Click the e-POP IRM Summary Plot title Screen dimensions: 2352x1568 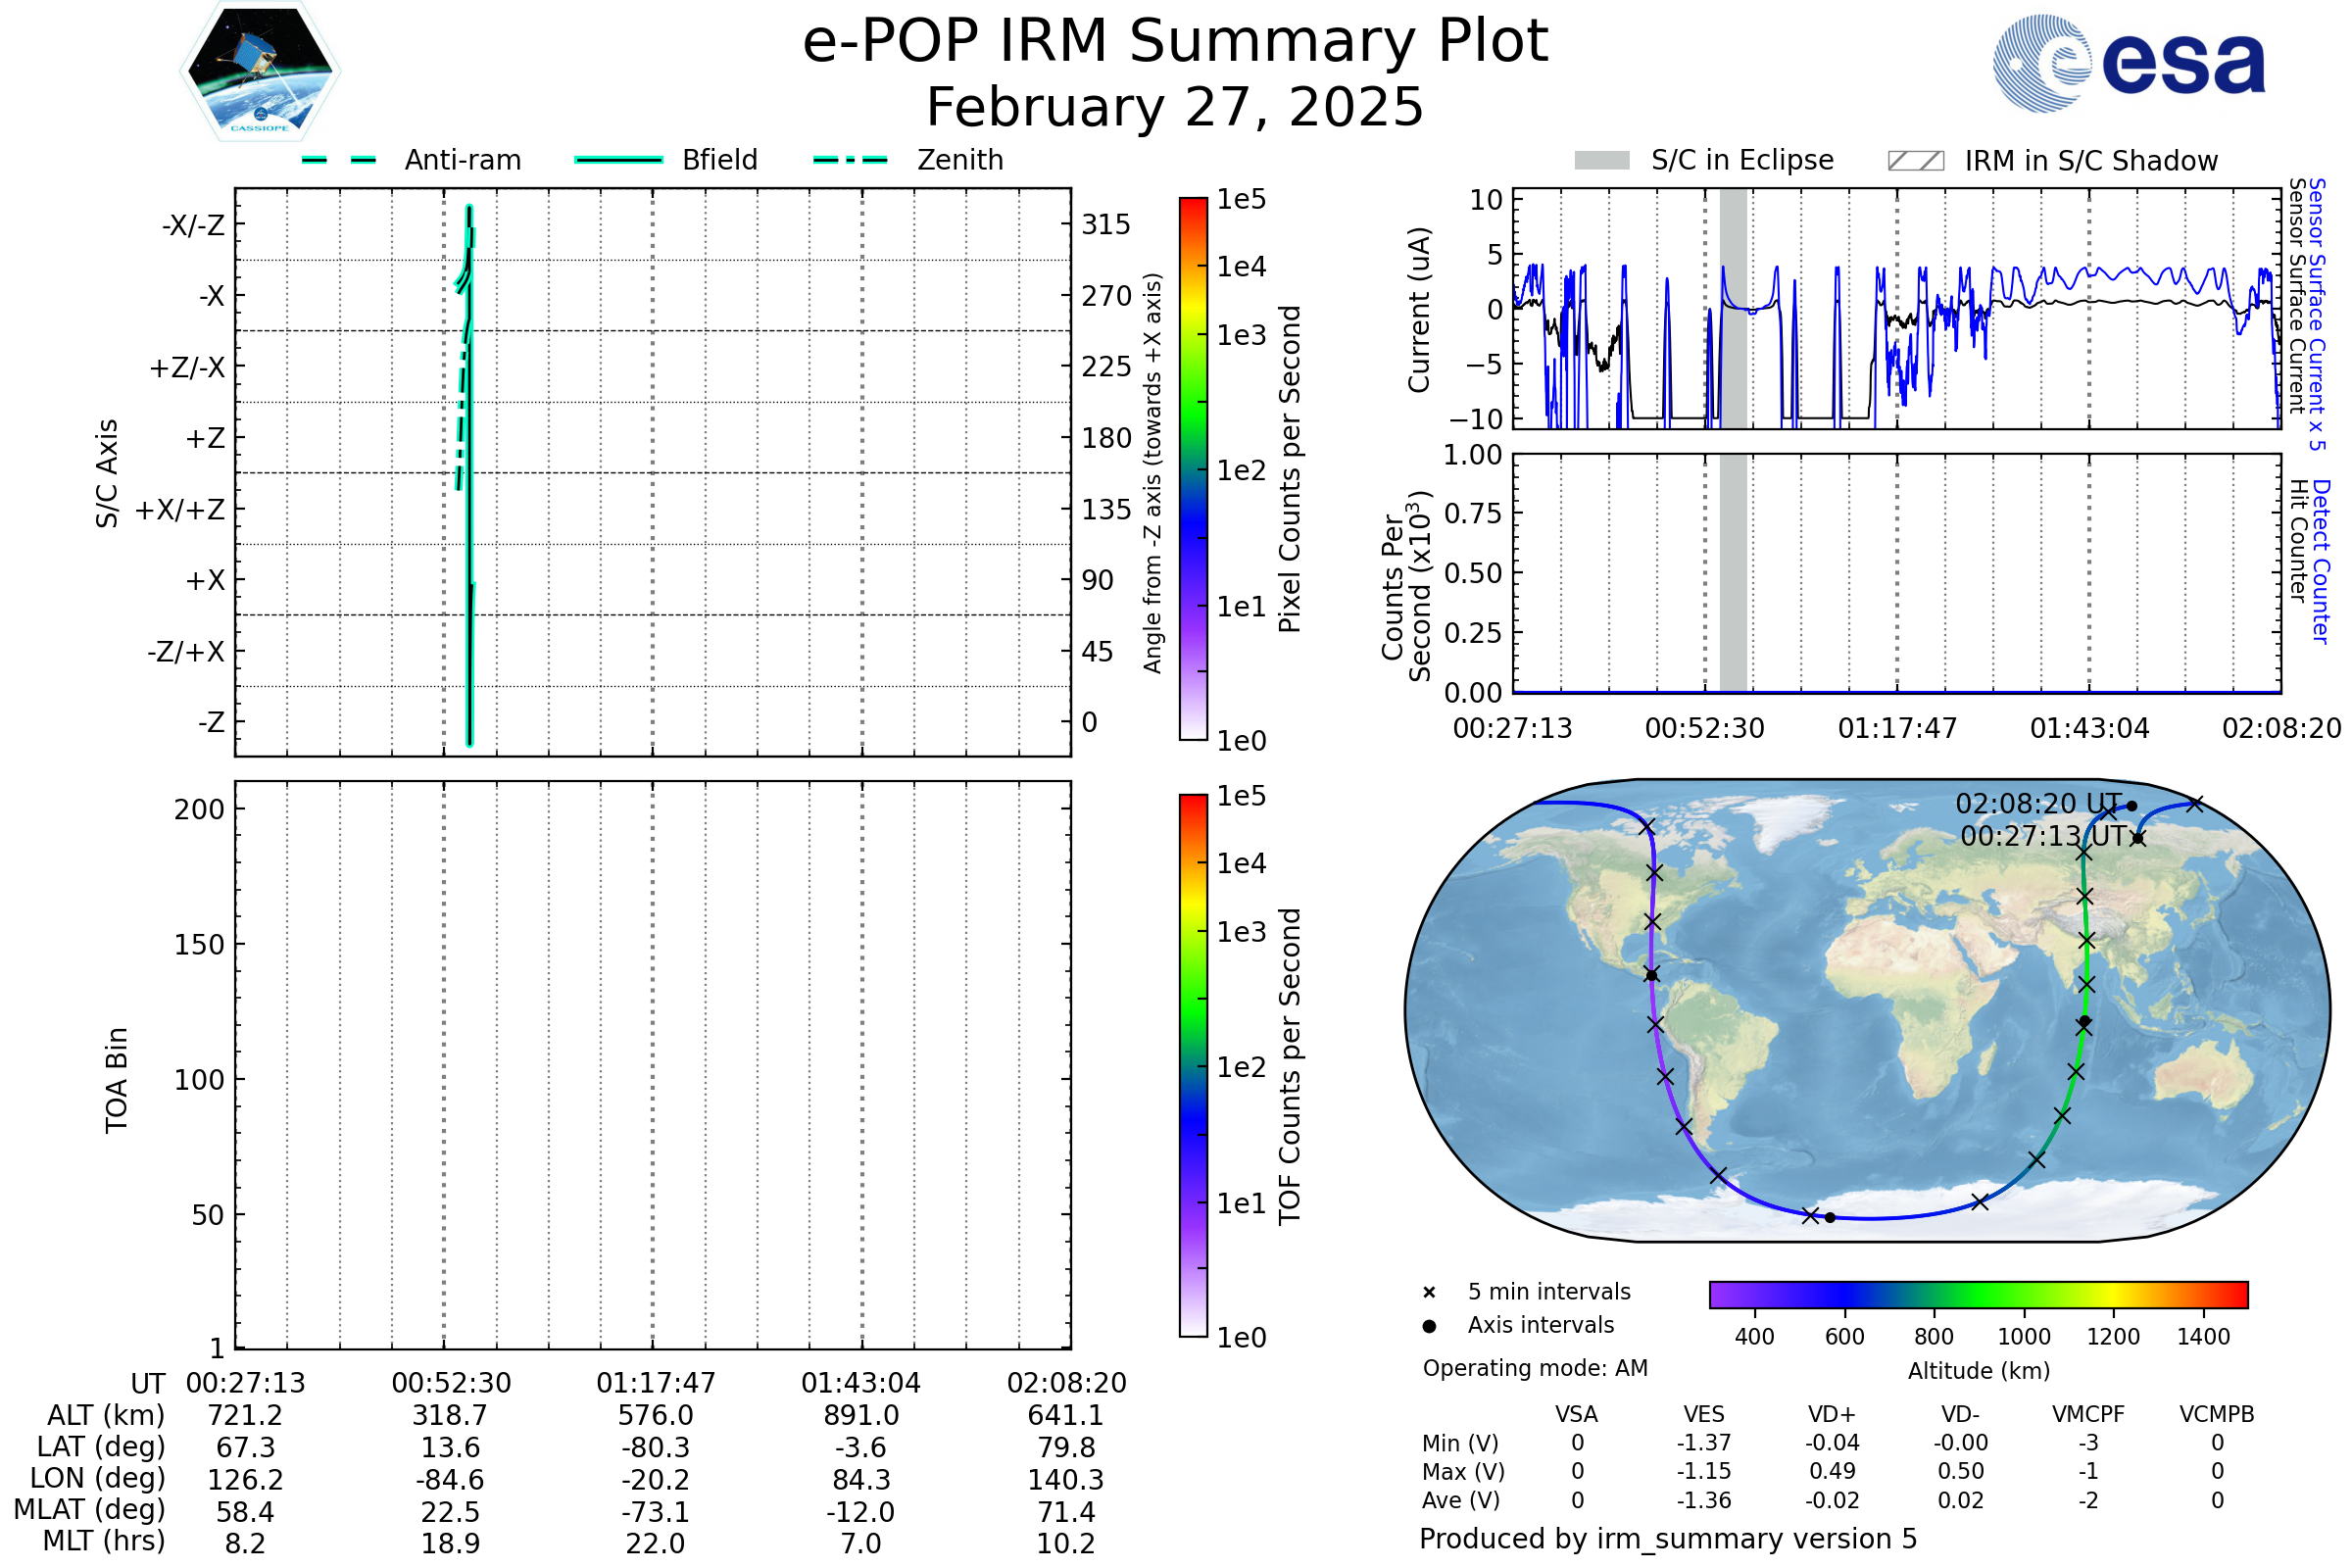1175,42
